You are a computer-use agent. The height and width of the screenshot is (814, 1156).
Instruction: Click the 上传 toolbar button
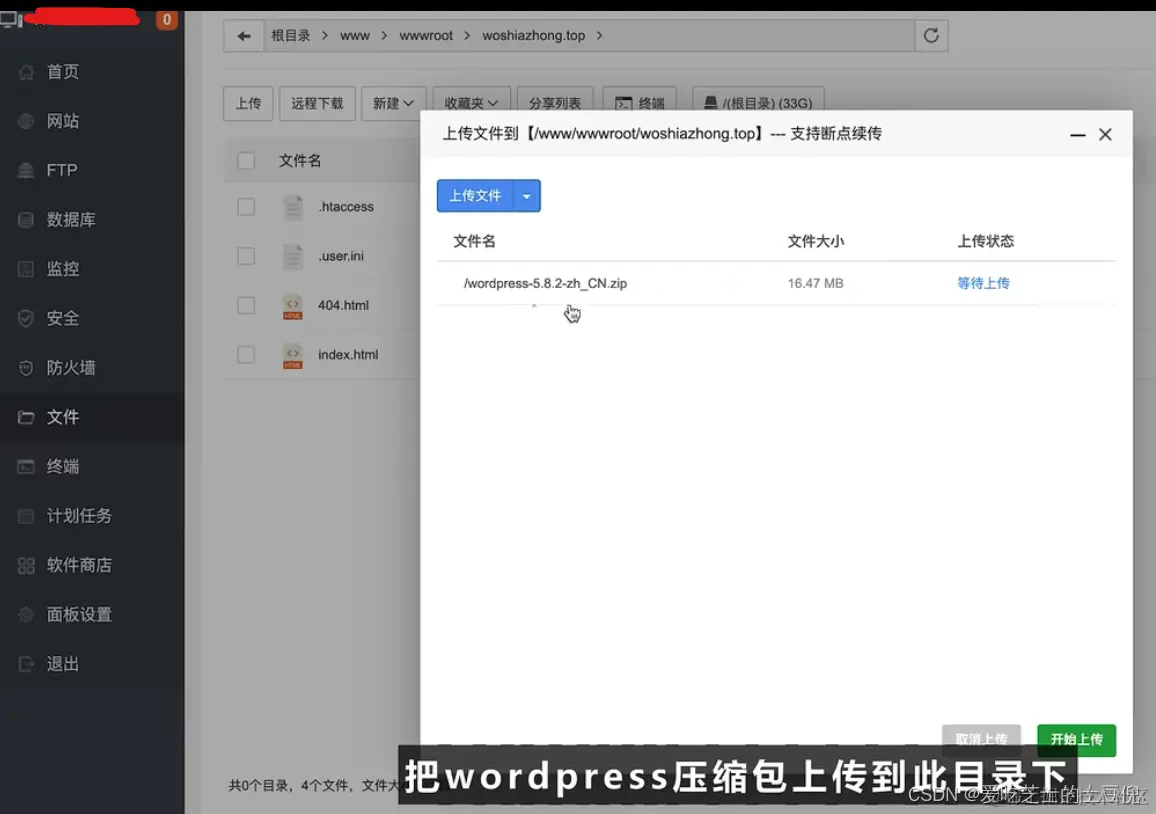[248, 103]
